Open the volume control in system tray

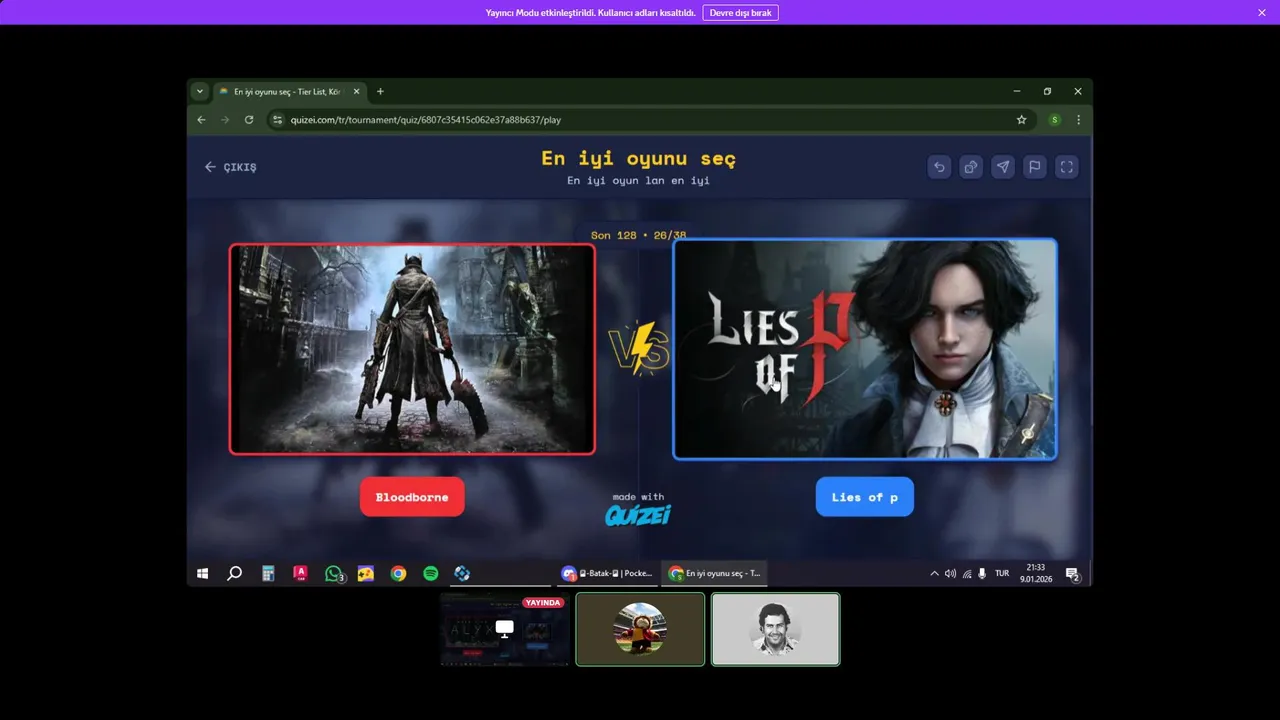[950, 574]
